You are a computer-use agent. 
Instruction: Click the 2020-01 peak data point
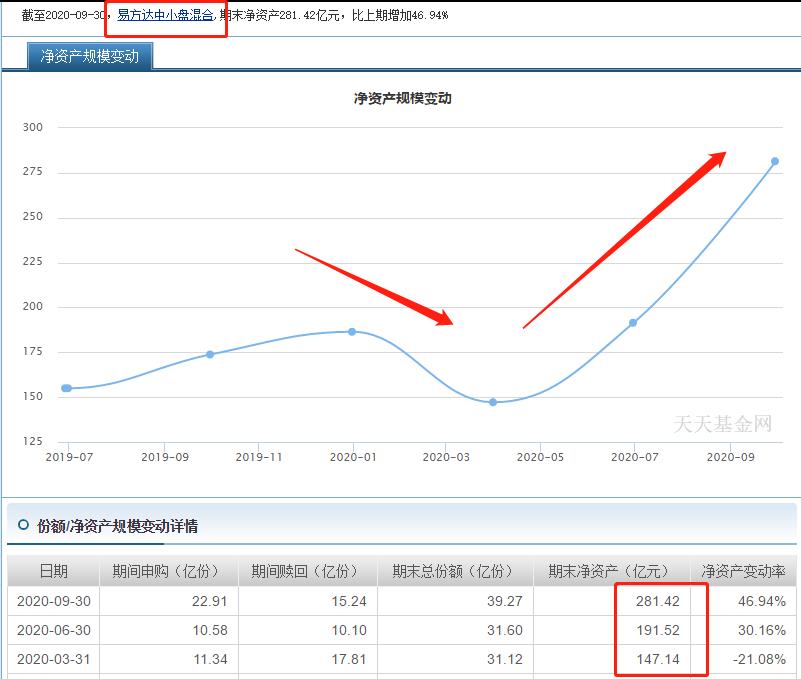coord(351,330)
